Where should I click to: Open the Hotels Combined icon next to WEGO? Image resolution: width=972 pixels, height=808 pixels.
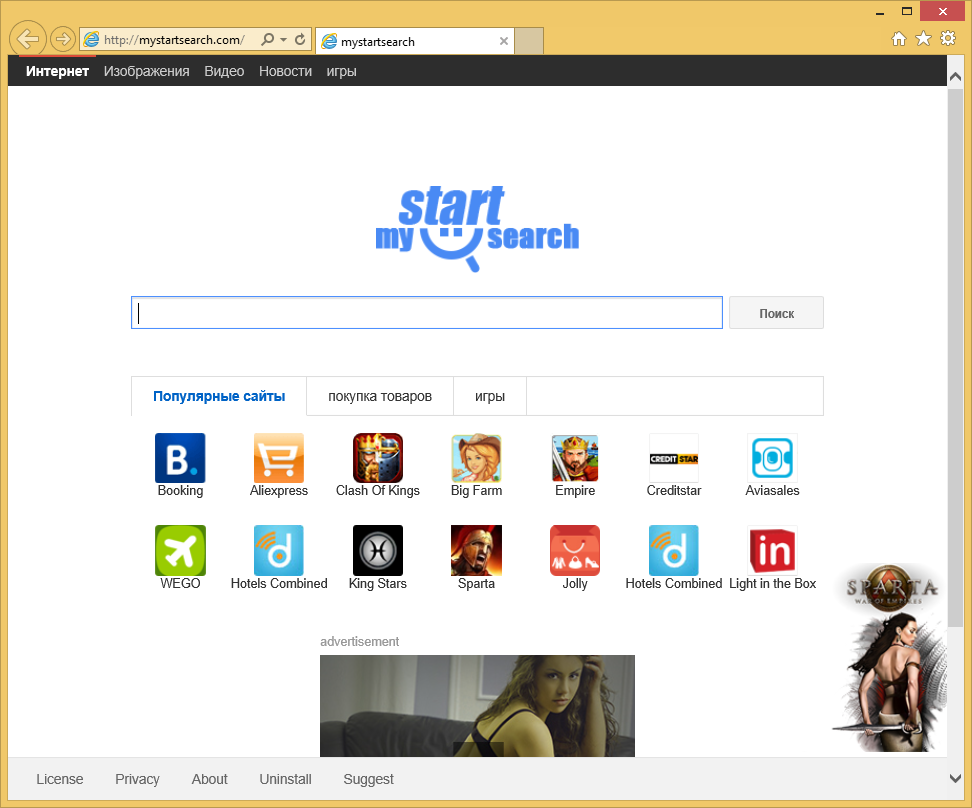[x=279, y=551]
